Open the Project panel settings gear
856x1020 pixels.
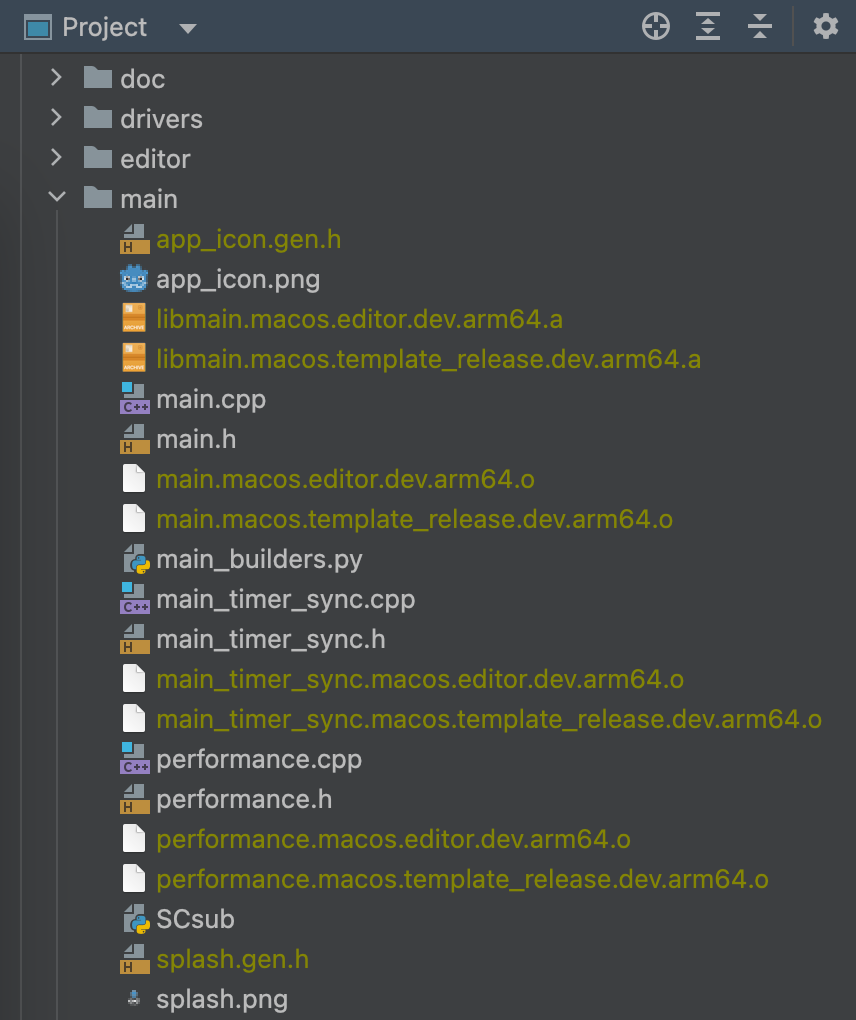point(825,26)
